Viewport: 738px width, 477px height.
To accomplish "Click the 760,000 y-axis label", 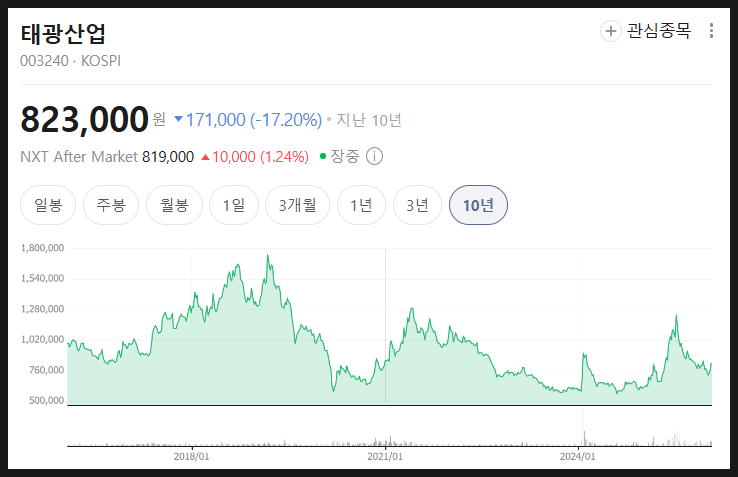I will click(46, 370).
